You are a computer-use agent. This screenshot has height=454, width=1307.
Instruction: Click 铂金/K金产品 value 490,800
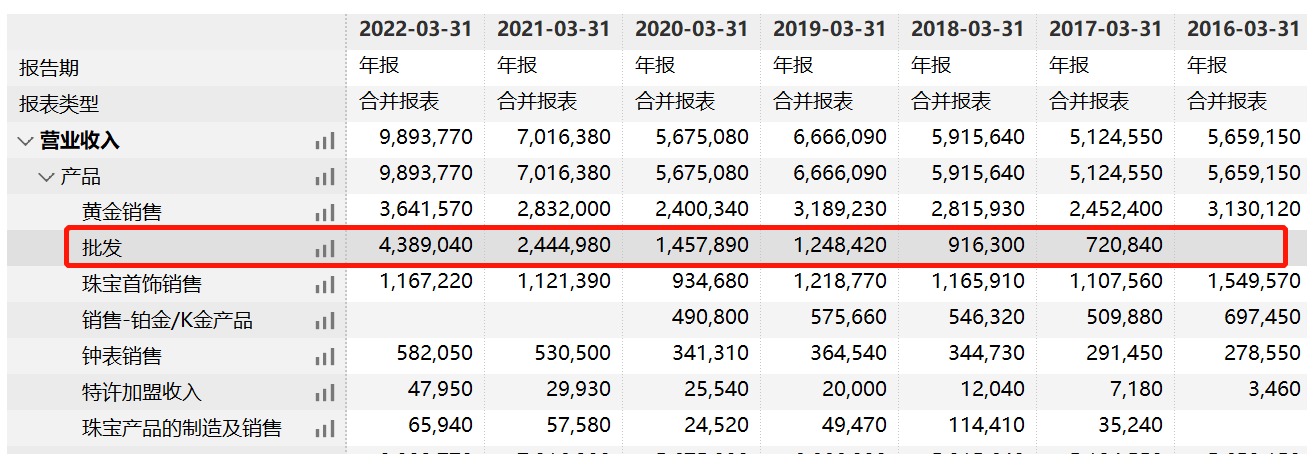tap(711, 317)
